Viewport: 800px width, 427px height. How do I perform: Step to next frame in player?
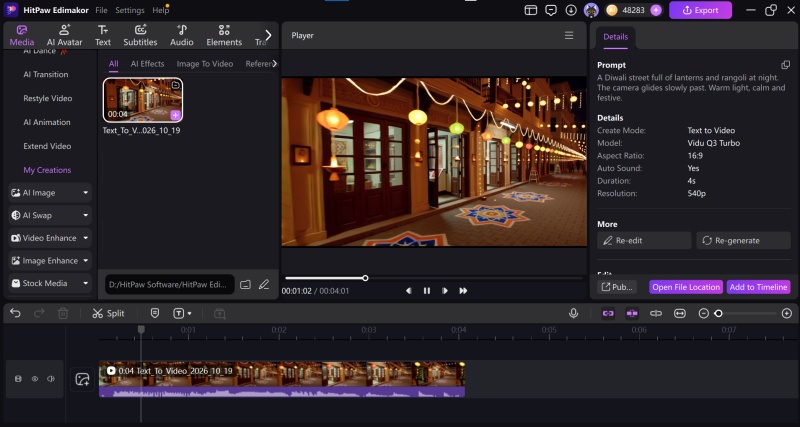(x=445, y=291)
